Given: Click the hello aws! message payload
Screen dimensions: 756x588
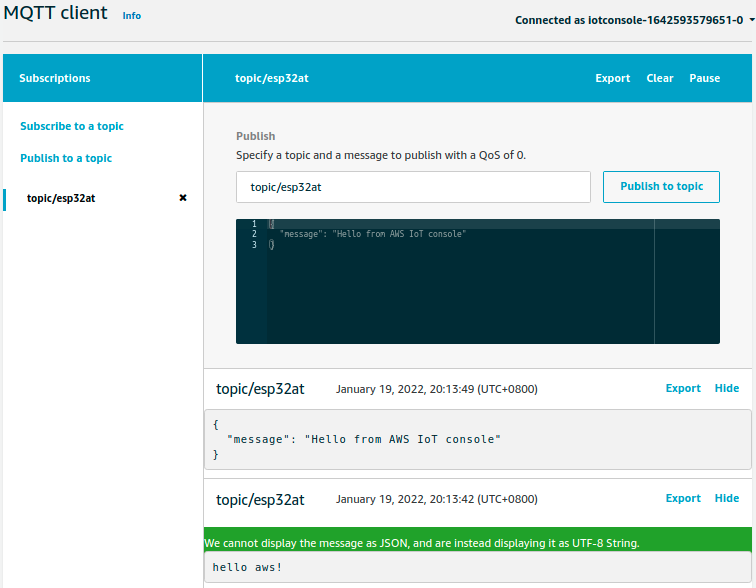Looking at the screenshot, I should (247, 567).
